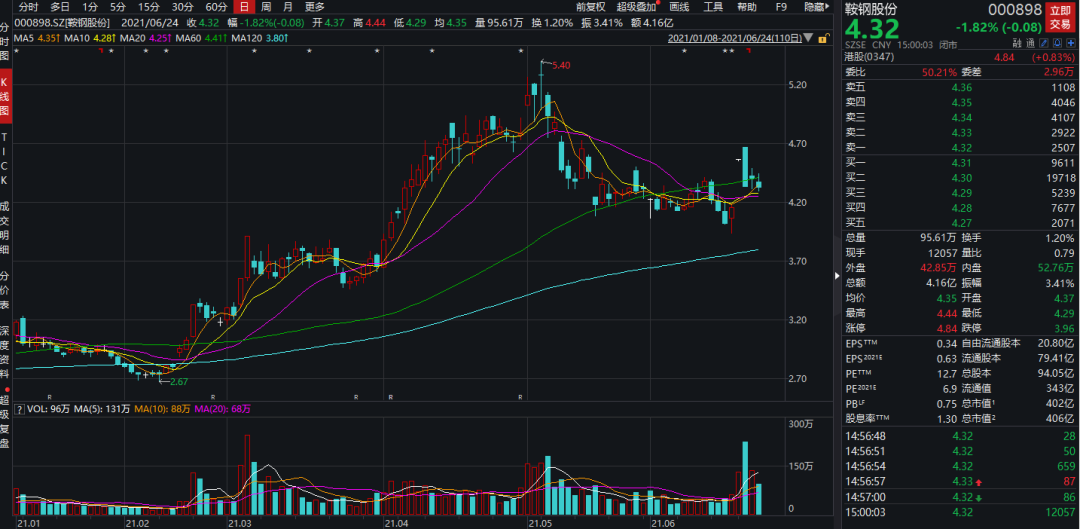Viewport: 1080px width, 529px height.
Task: Select the 60分 timeframe tab
Action: (x=216, y=7)
